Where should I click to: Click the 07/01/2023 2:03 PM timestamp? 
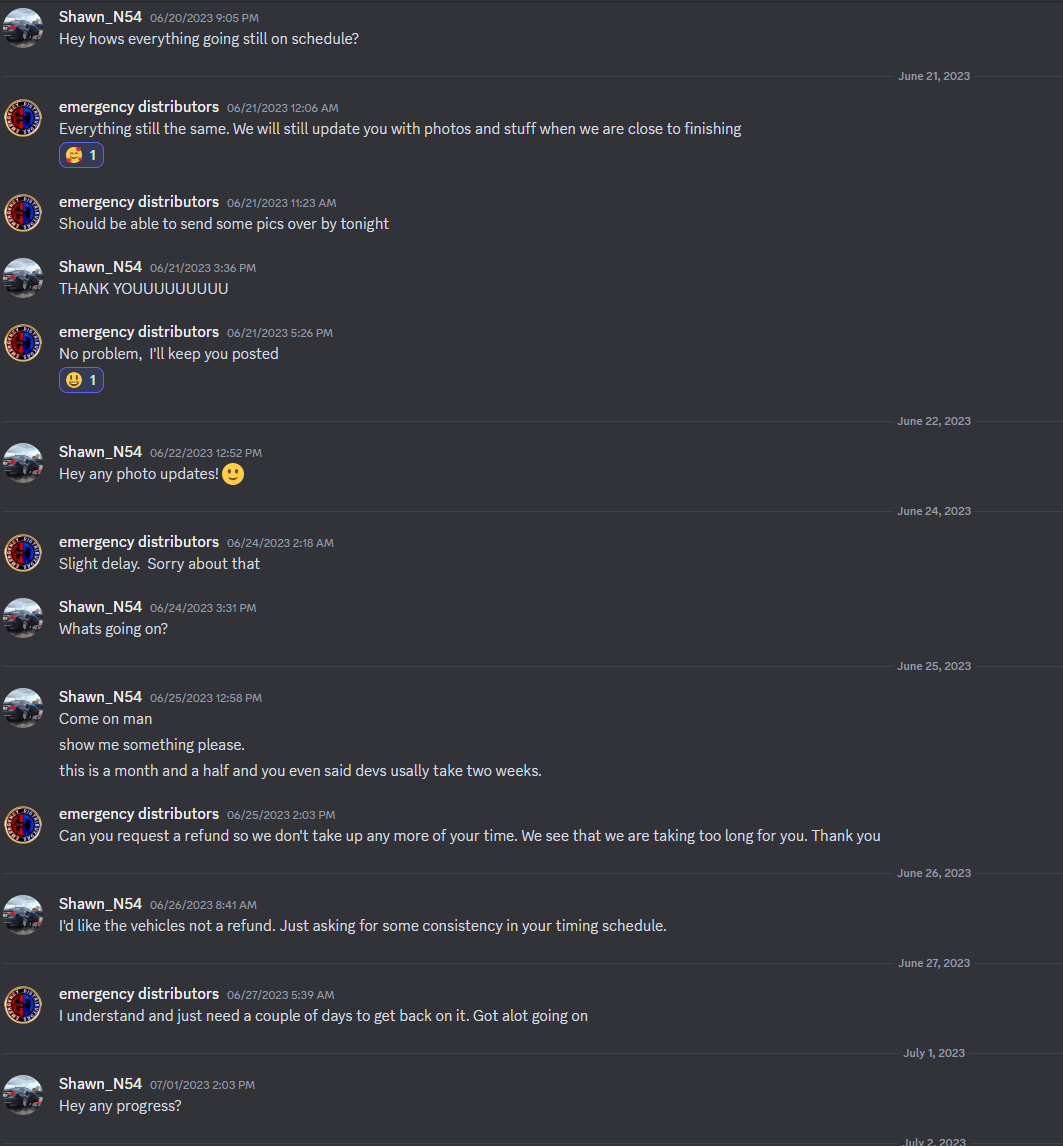click(202, 1085)
